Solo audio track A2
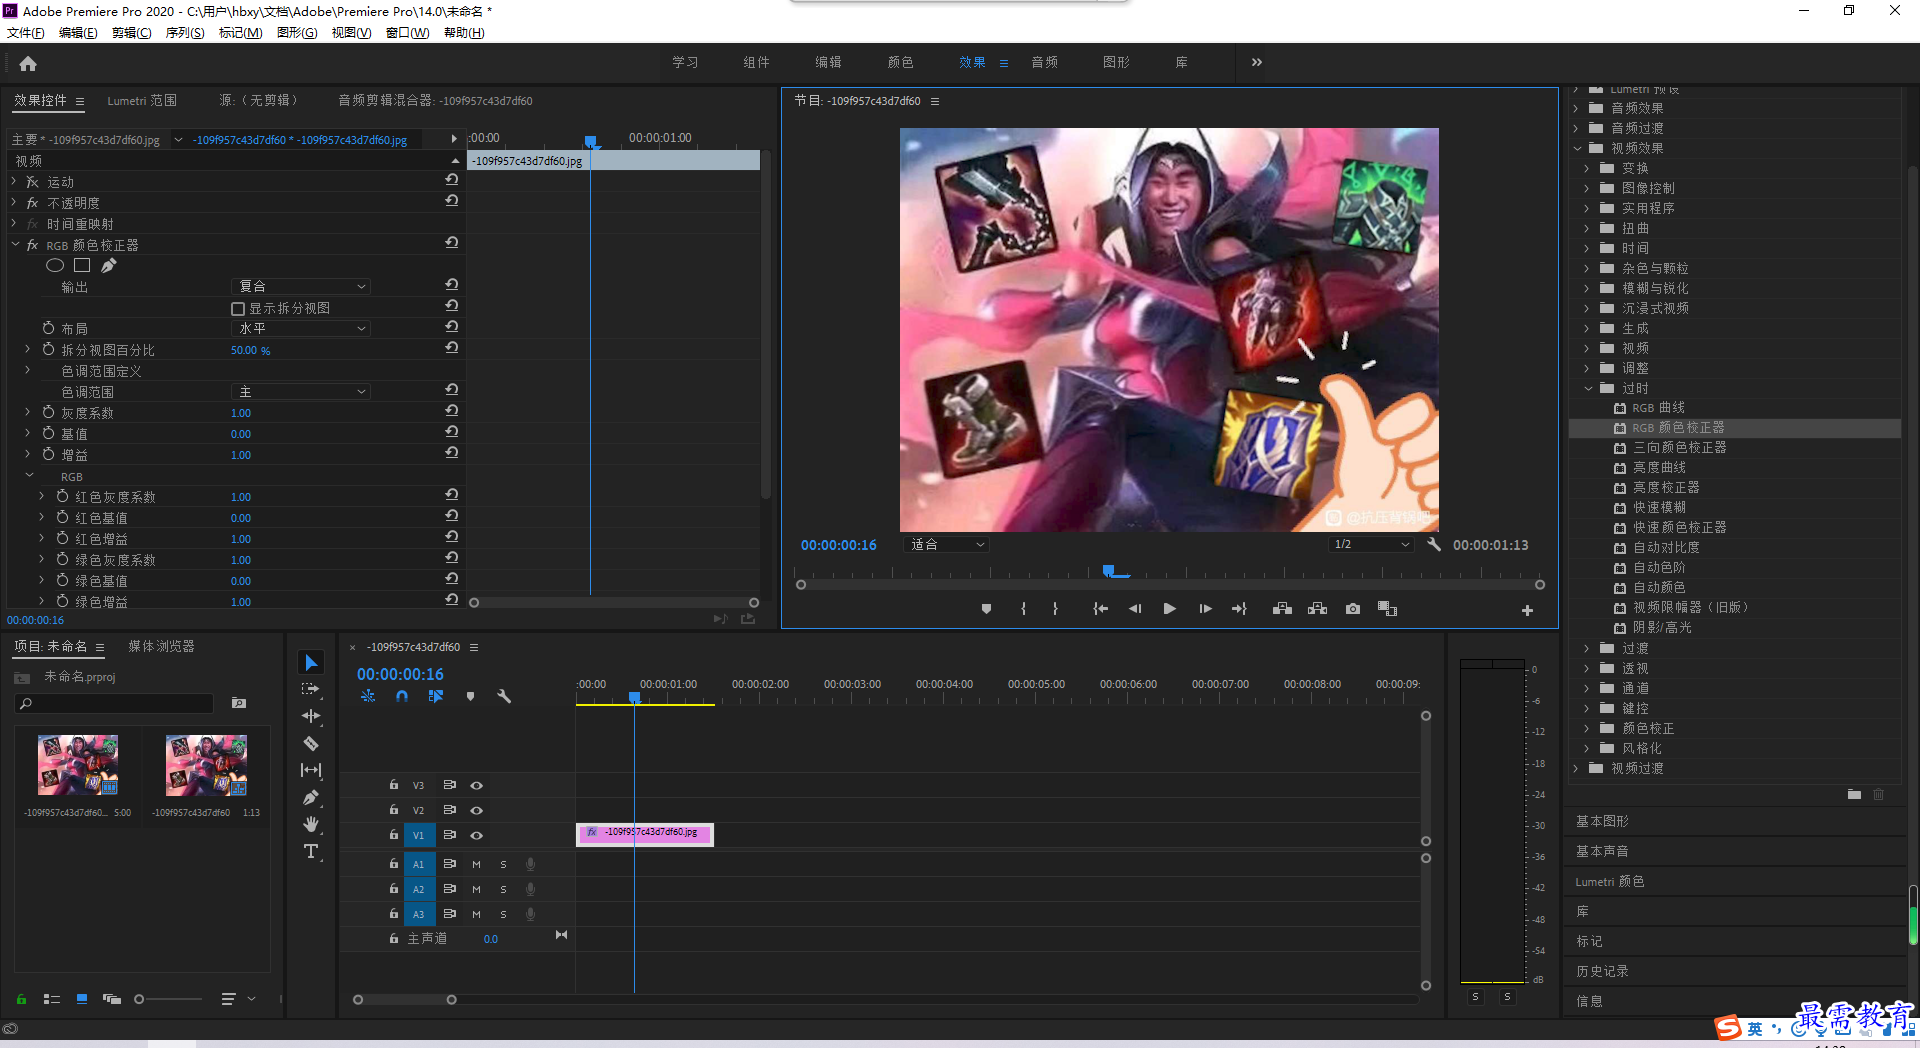This screenshot has width=1920, height=1048. click(503, 889)
